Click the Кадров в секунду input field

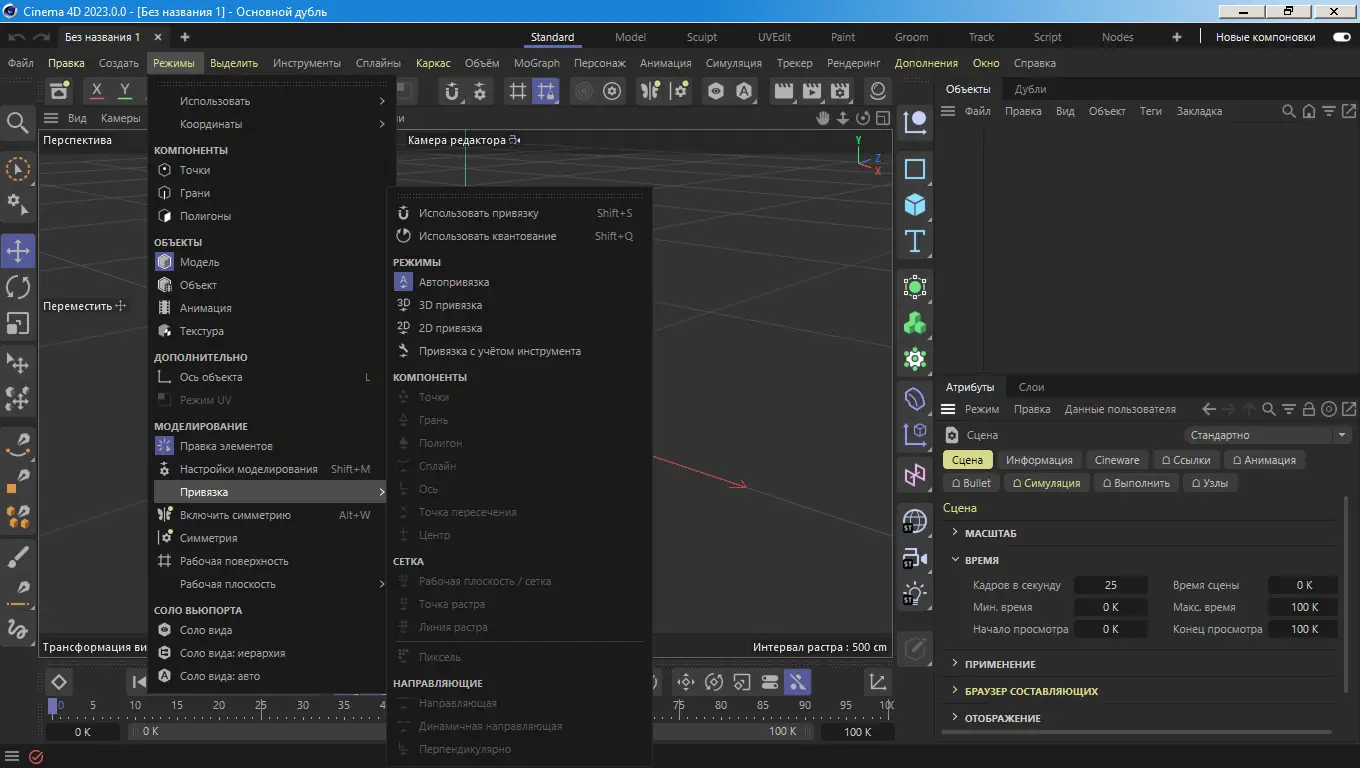(x=1111, y=584)
